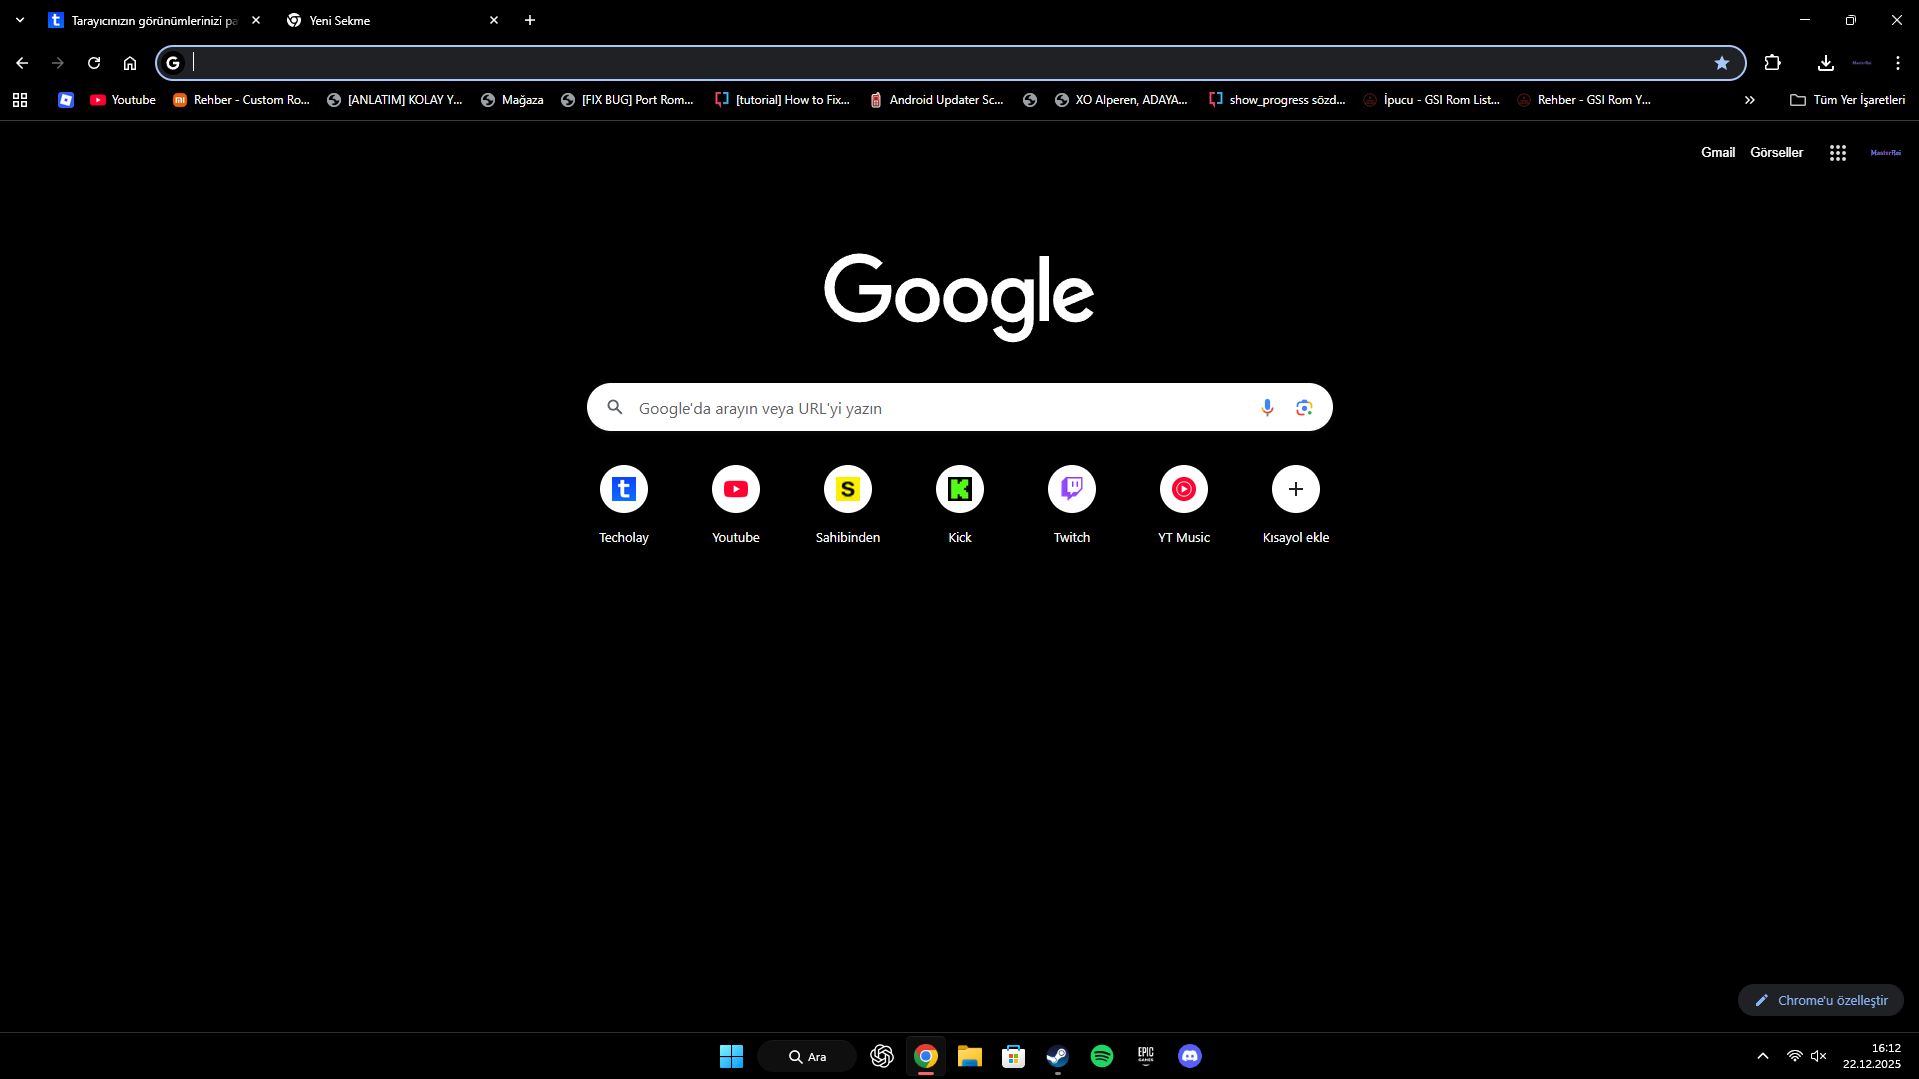Screen dimensions: 1919x1079
Task: Expand the tab search dropdown arrow
Action: [x=20, y=20]
